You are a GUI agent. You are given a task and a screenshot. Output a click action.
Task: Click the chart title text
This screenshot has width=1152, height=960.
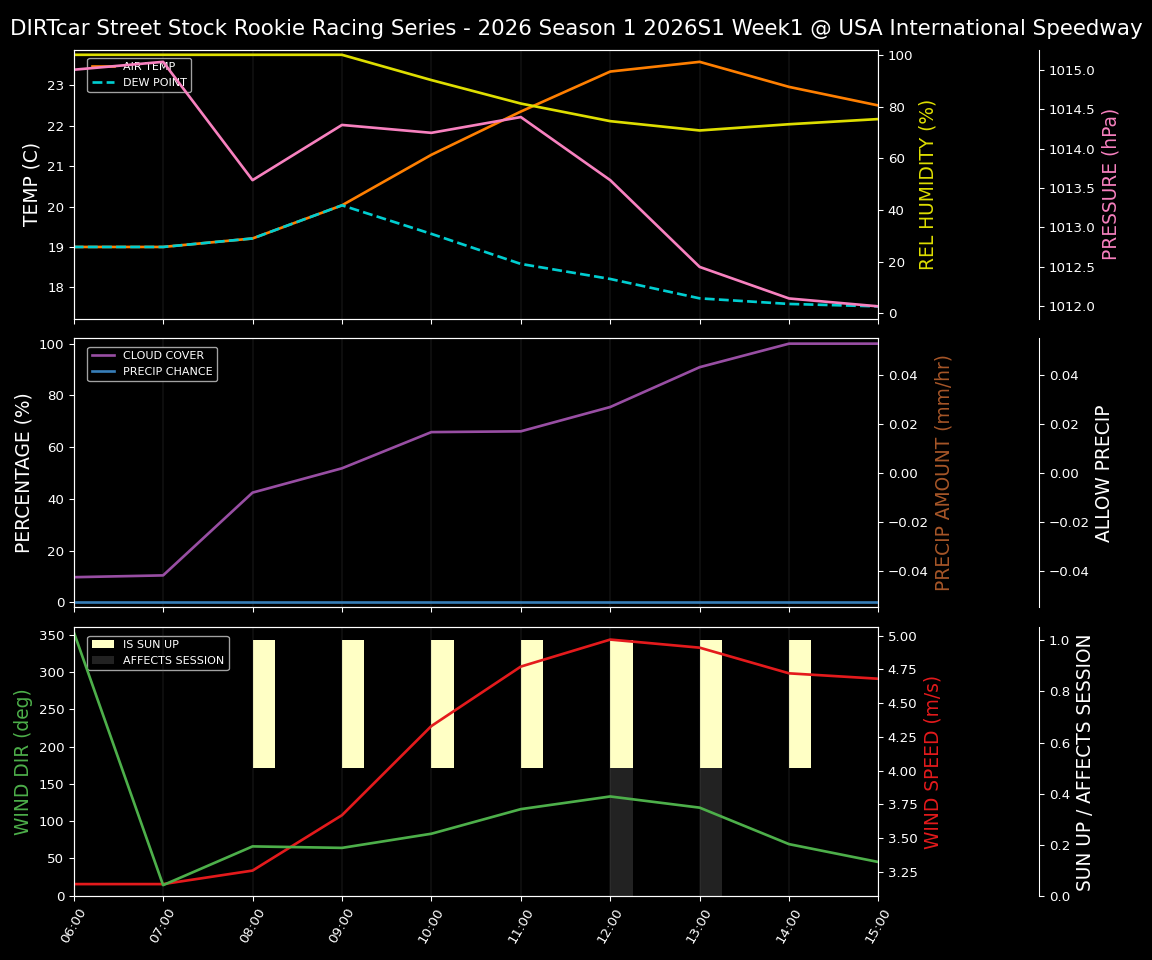tap(576, 27)
